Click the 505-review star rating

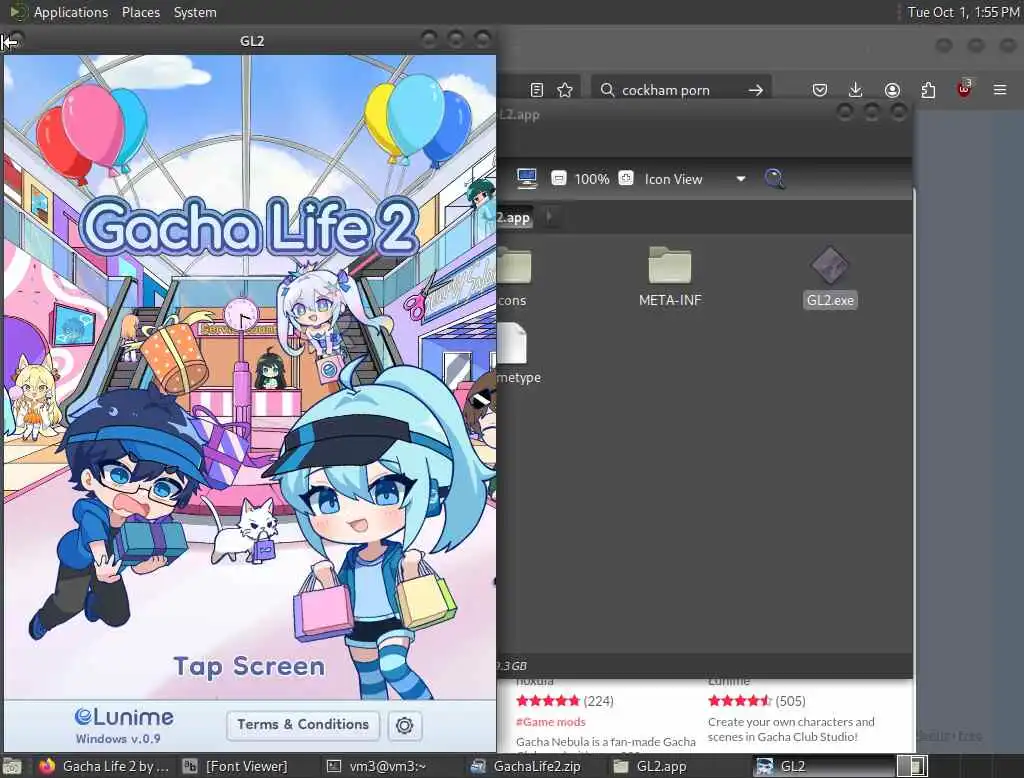click(739, 701)
